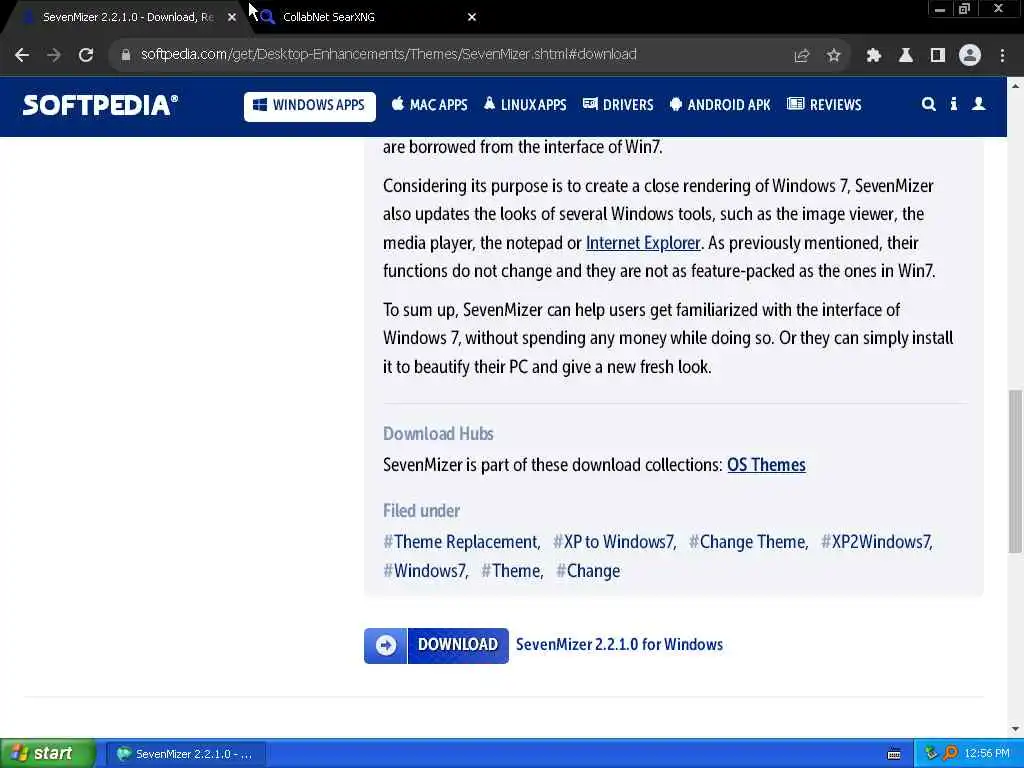Screen dimensions: 1024x768
Task: Open the Drivers section
Action: (618, 105)
